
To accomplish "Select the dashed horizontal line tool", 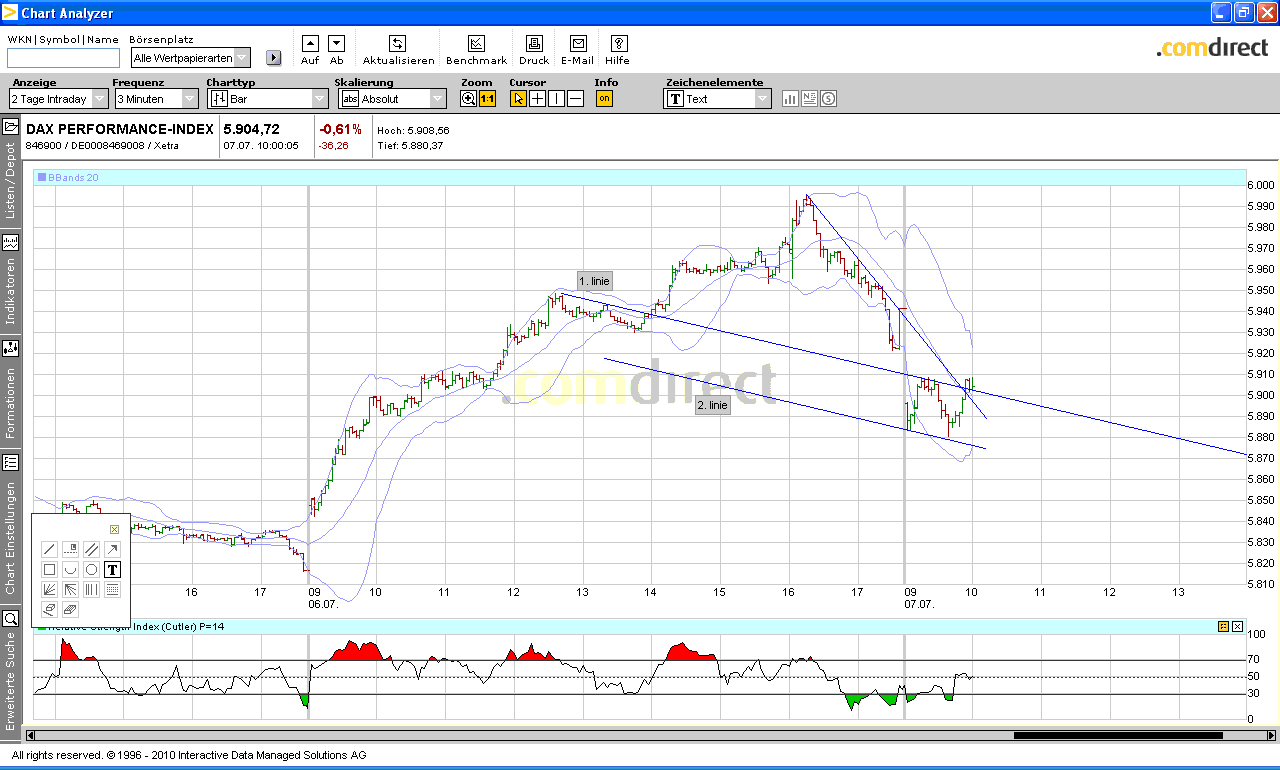I will click(x=70, y=549).
